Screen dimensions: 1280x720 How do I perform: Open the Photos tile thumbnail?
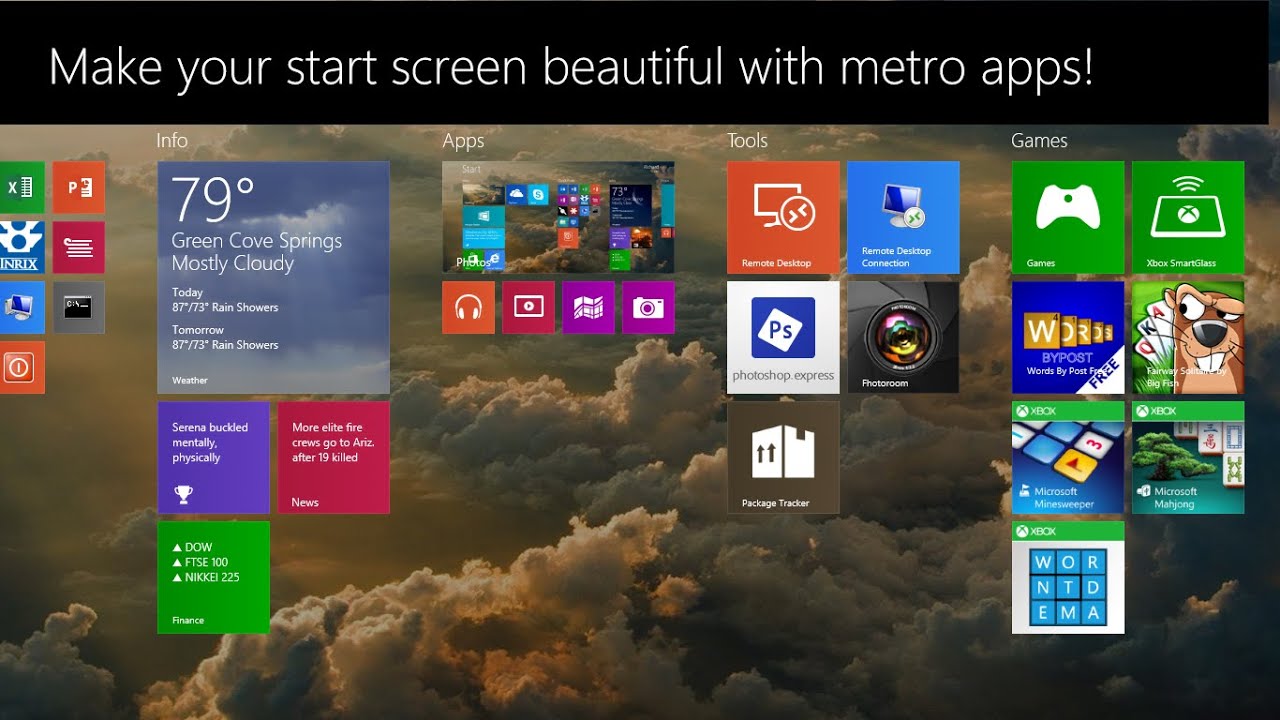558,217
